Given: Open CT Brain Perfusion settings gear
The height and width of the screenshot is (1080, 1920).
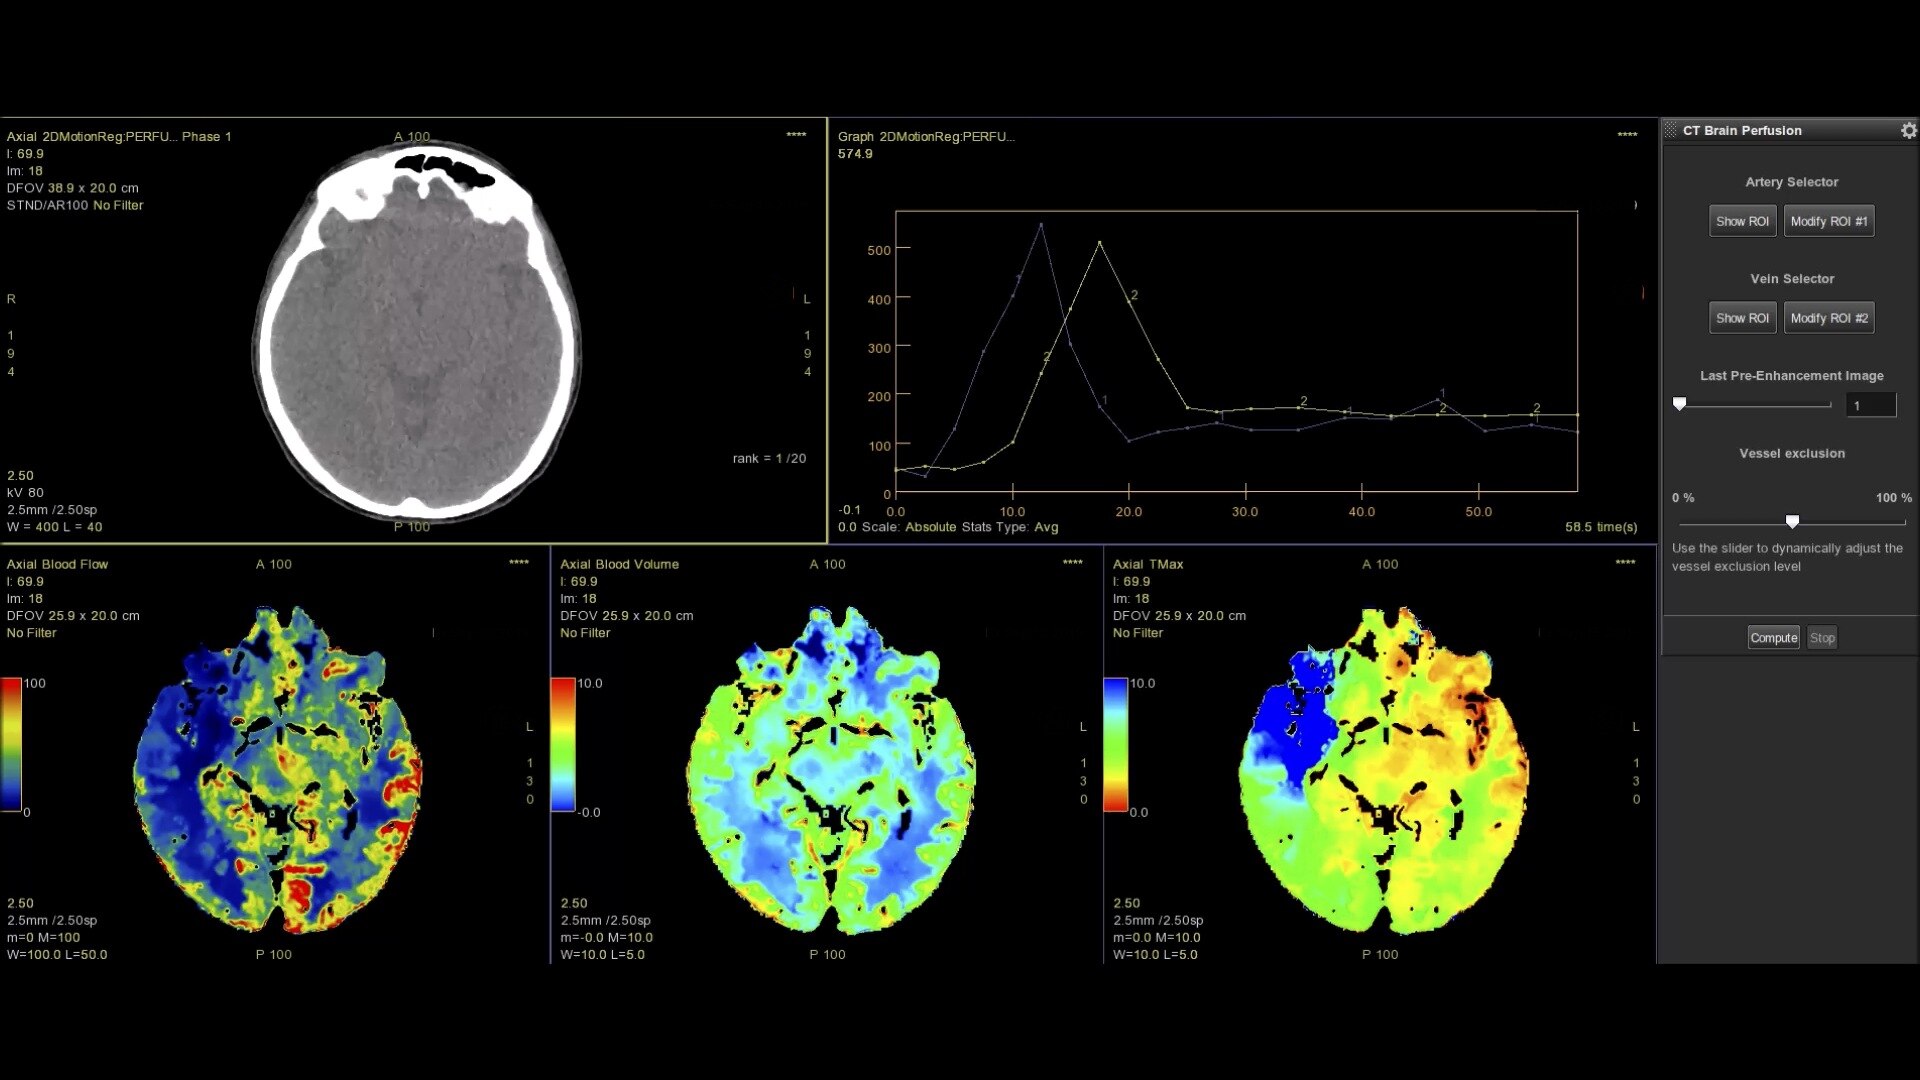Looking at the screenshot, I should [1908, 131].
